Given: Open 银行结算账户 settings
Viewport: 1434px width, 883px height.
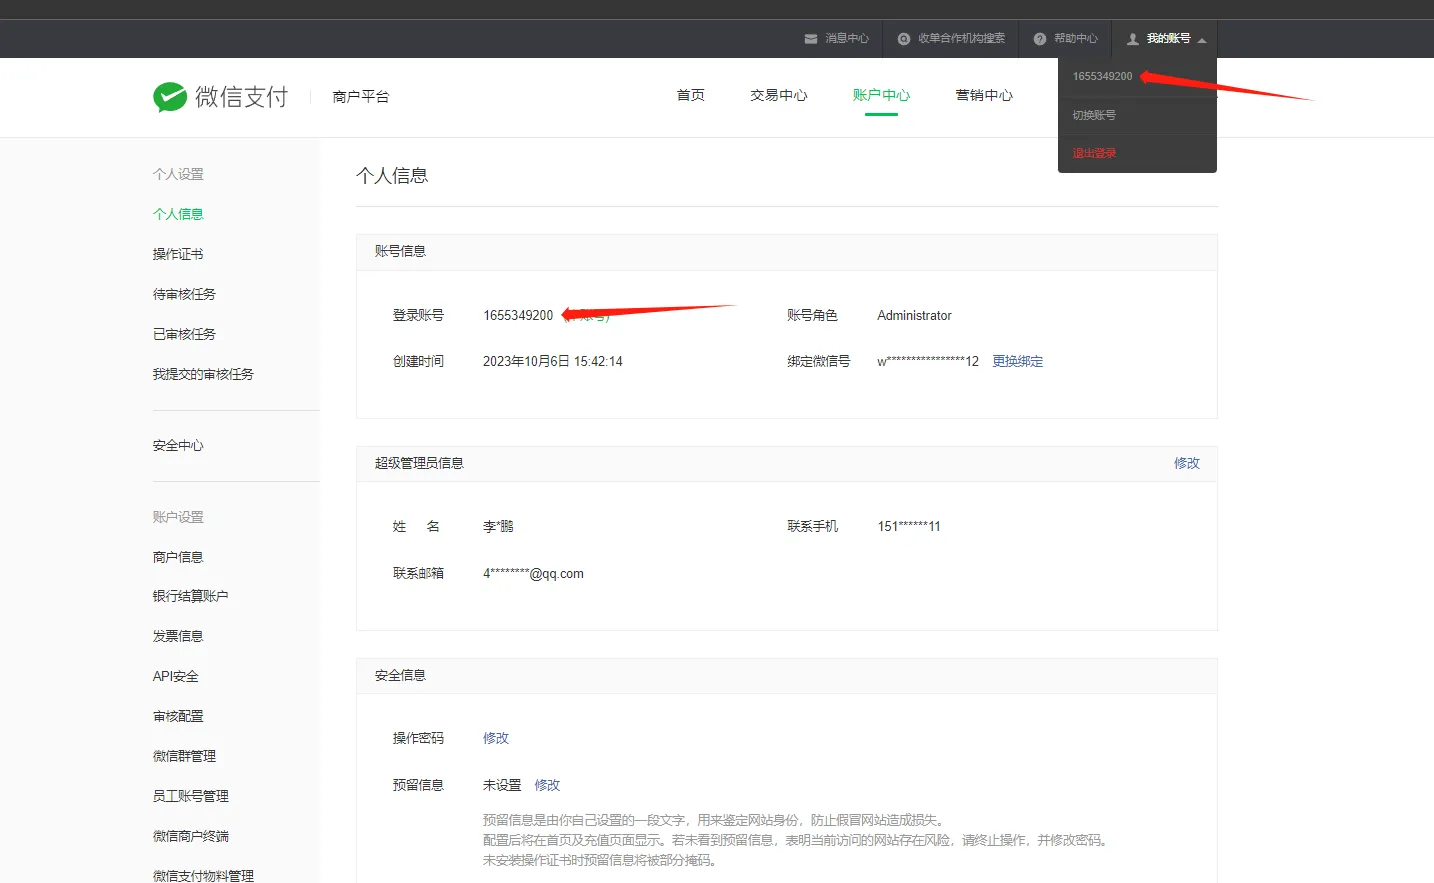Looking at the screenshot, I should 190,595.
